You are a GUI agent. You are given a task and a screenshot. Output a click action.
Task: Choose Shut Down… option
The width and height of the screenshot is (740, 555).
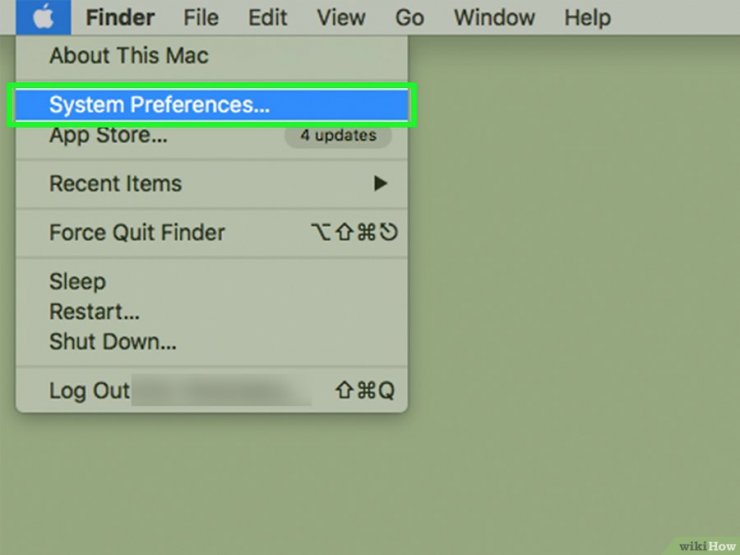pos(212,342)
